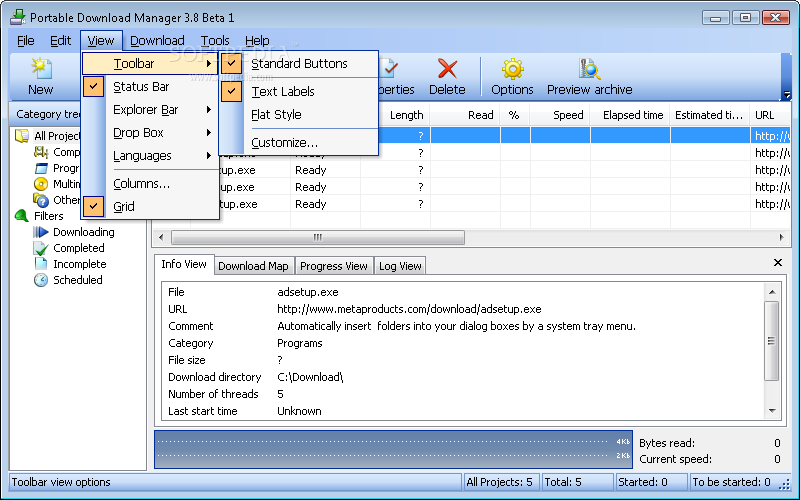Click the Info View vertical scrollbar thumb
The height and width of the screenshot is (500, 800).
tap(772, 341)
